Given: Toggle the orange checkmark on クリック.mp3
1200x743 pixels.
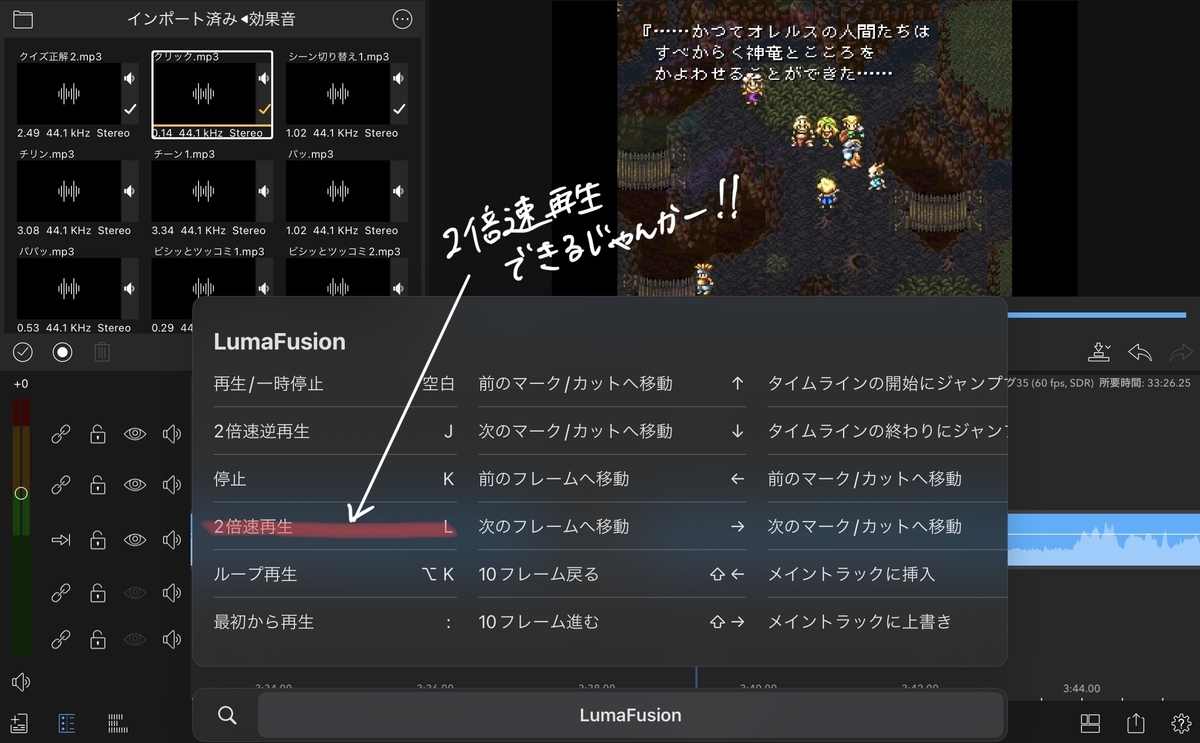Looking at the screenshot, I should click(x=264, y=109).
